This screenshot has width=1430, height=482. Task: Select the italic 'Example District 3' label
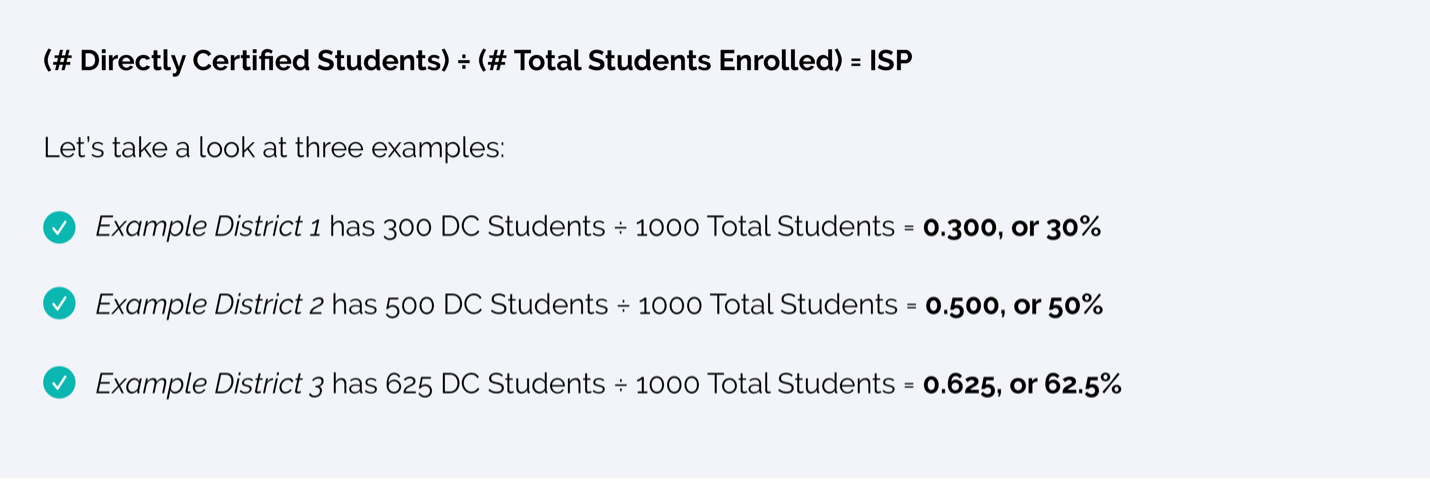(x=209, y=383)
